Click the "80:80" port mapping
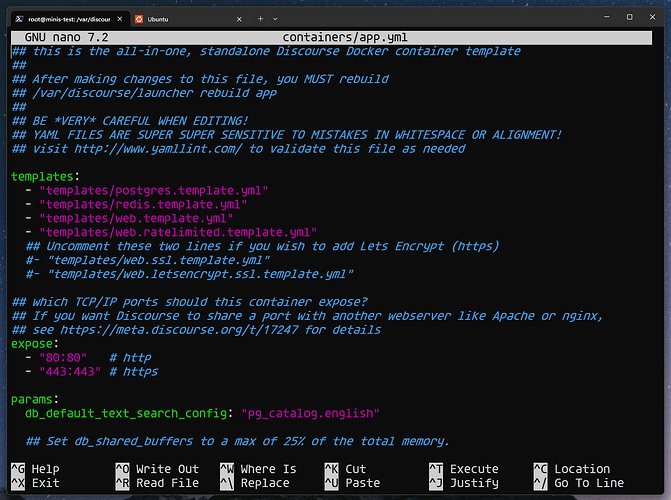This screenshot has width=671, height=500. 63,357
